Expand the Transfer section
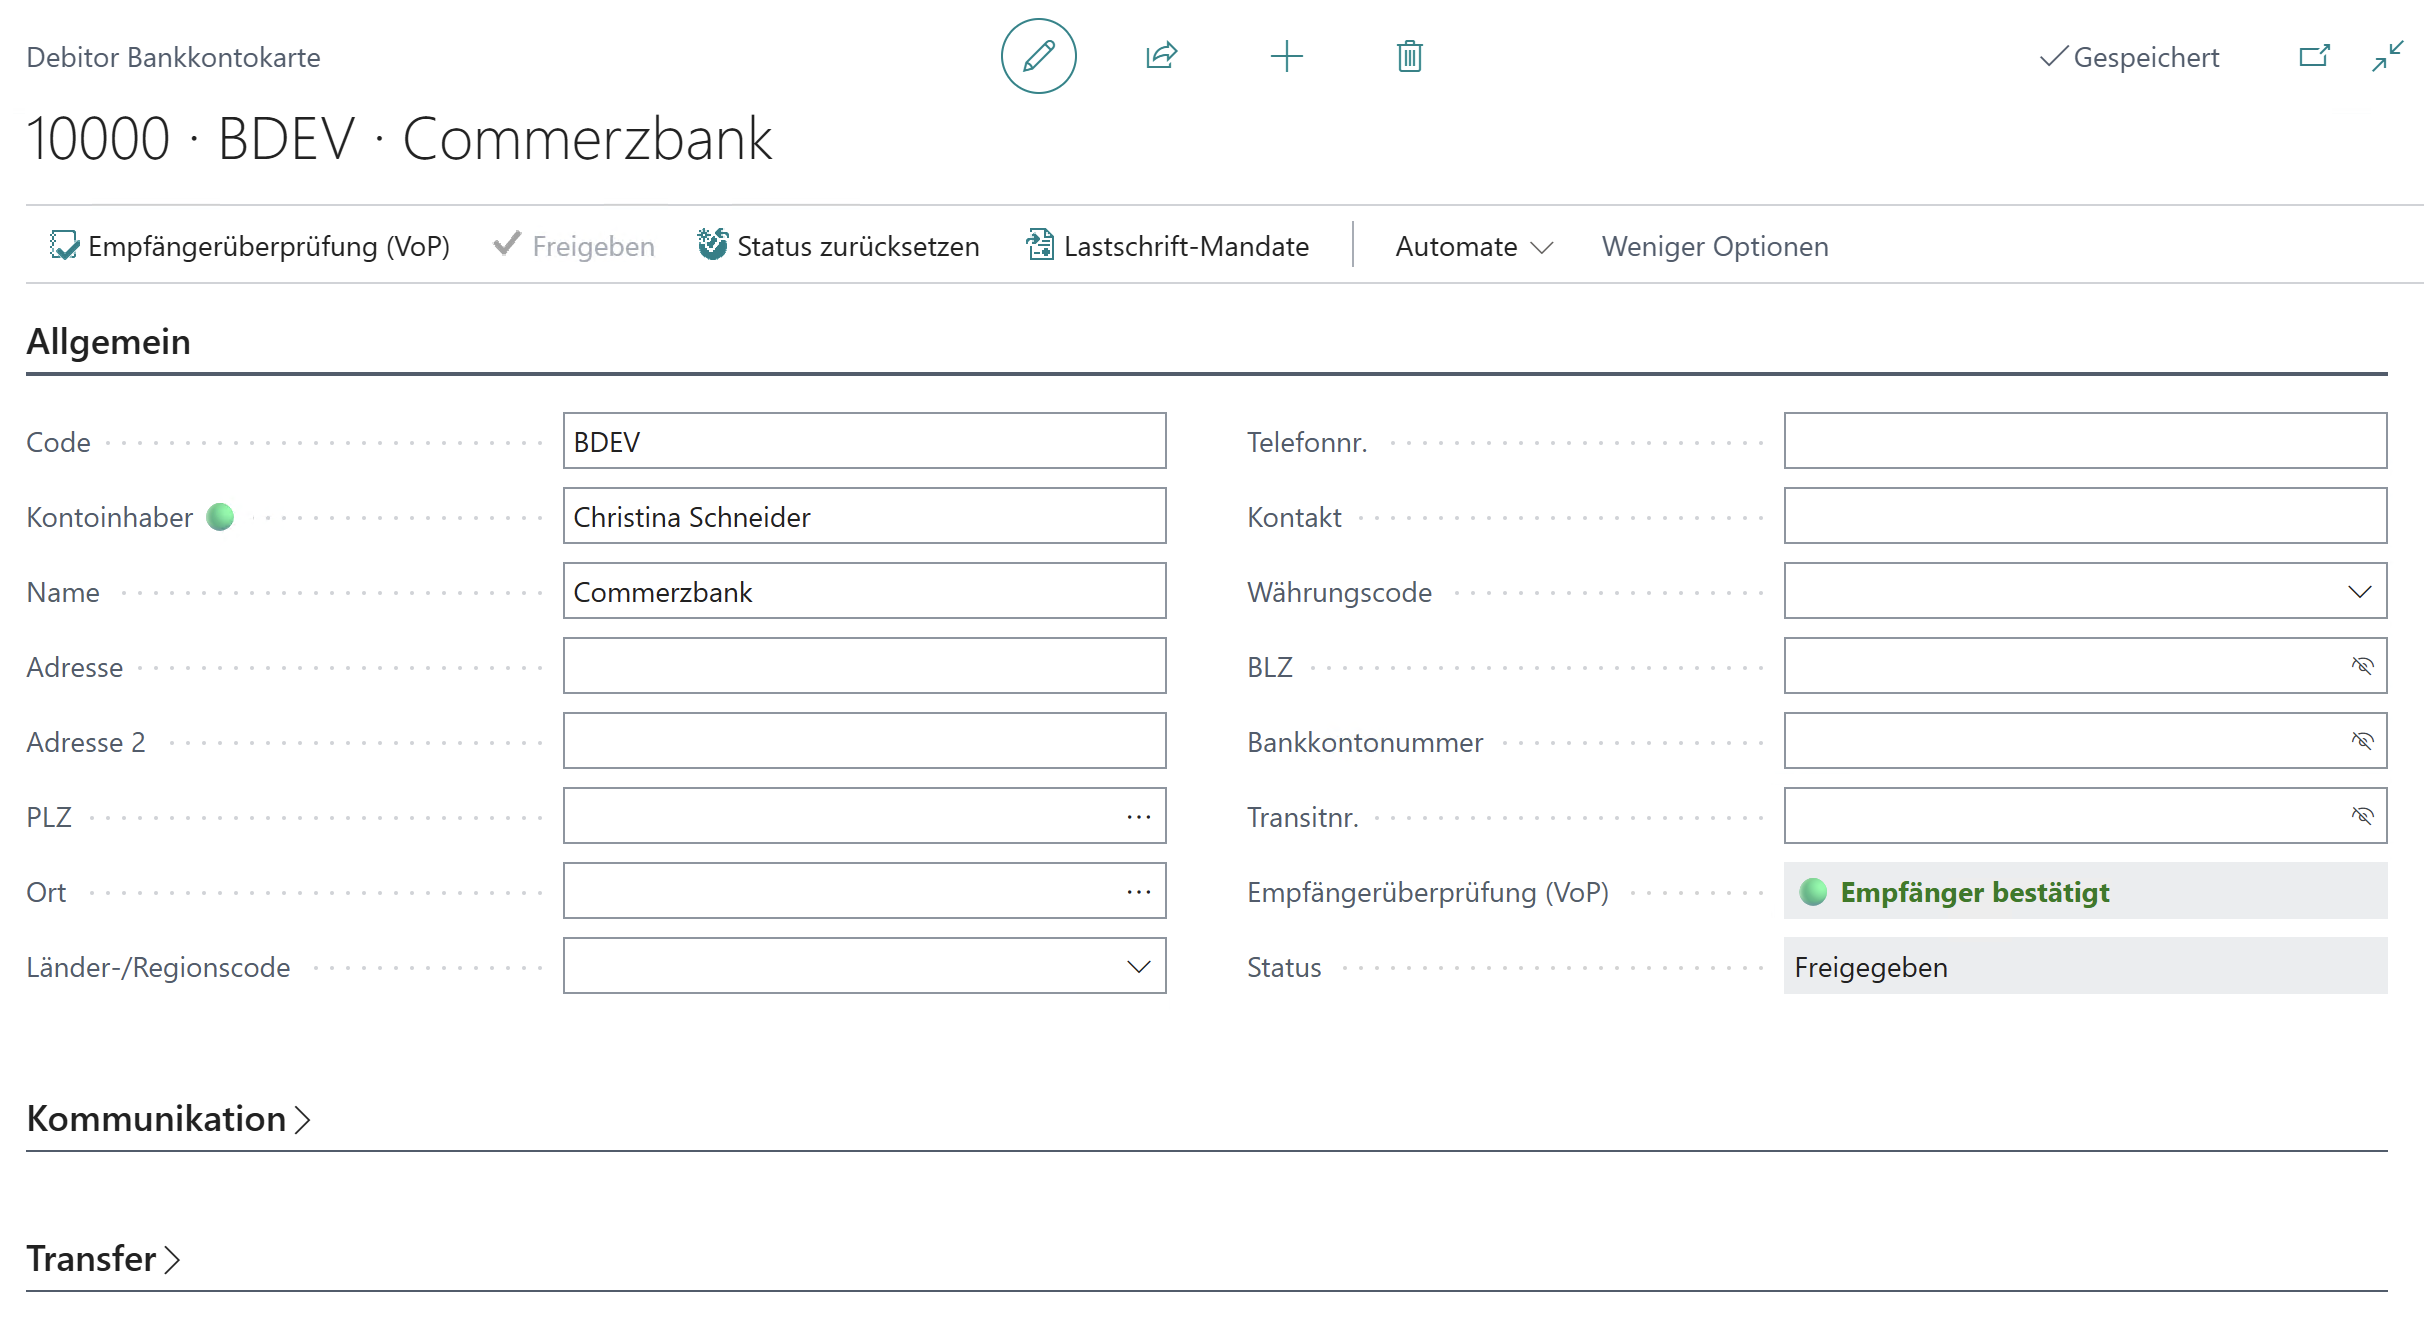2432x1324 pixels. coord(102,1258)
